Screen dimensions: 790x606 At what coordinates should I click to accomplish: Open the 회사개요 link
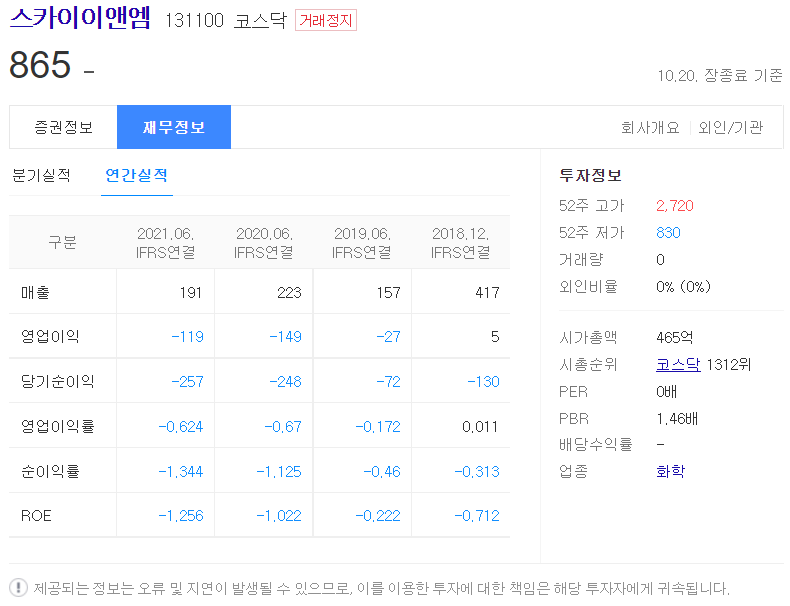click(x=650, y=127)
